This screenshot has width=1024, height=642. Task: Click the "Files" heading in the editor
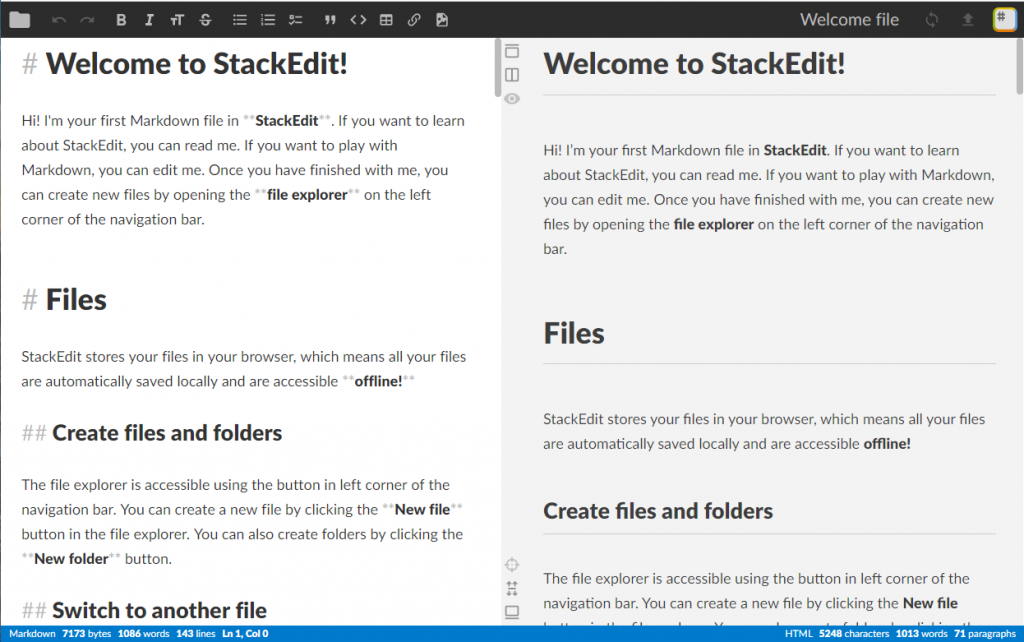76,300
